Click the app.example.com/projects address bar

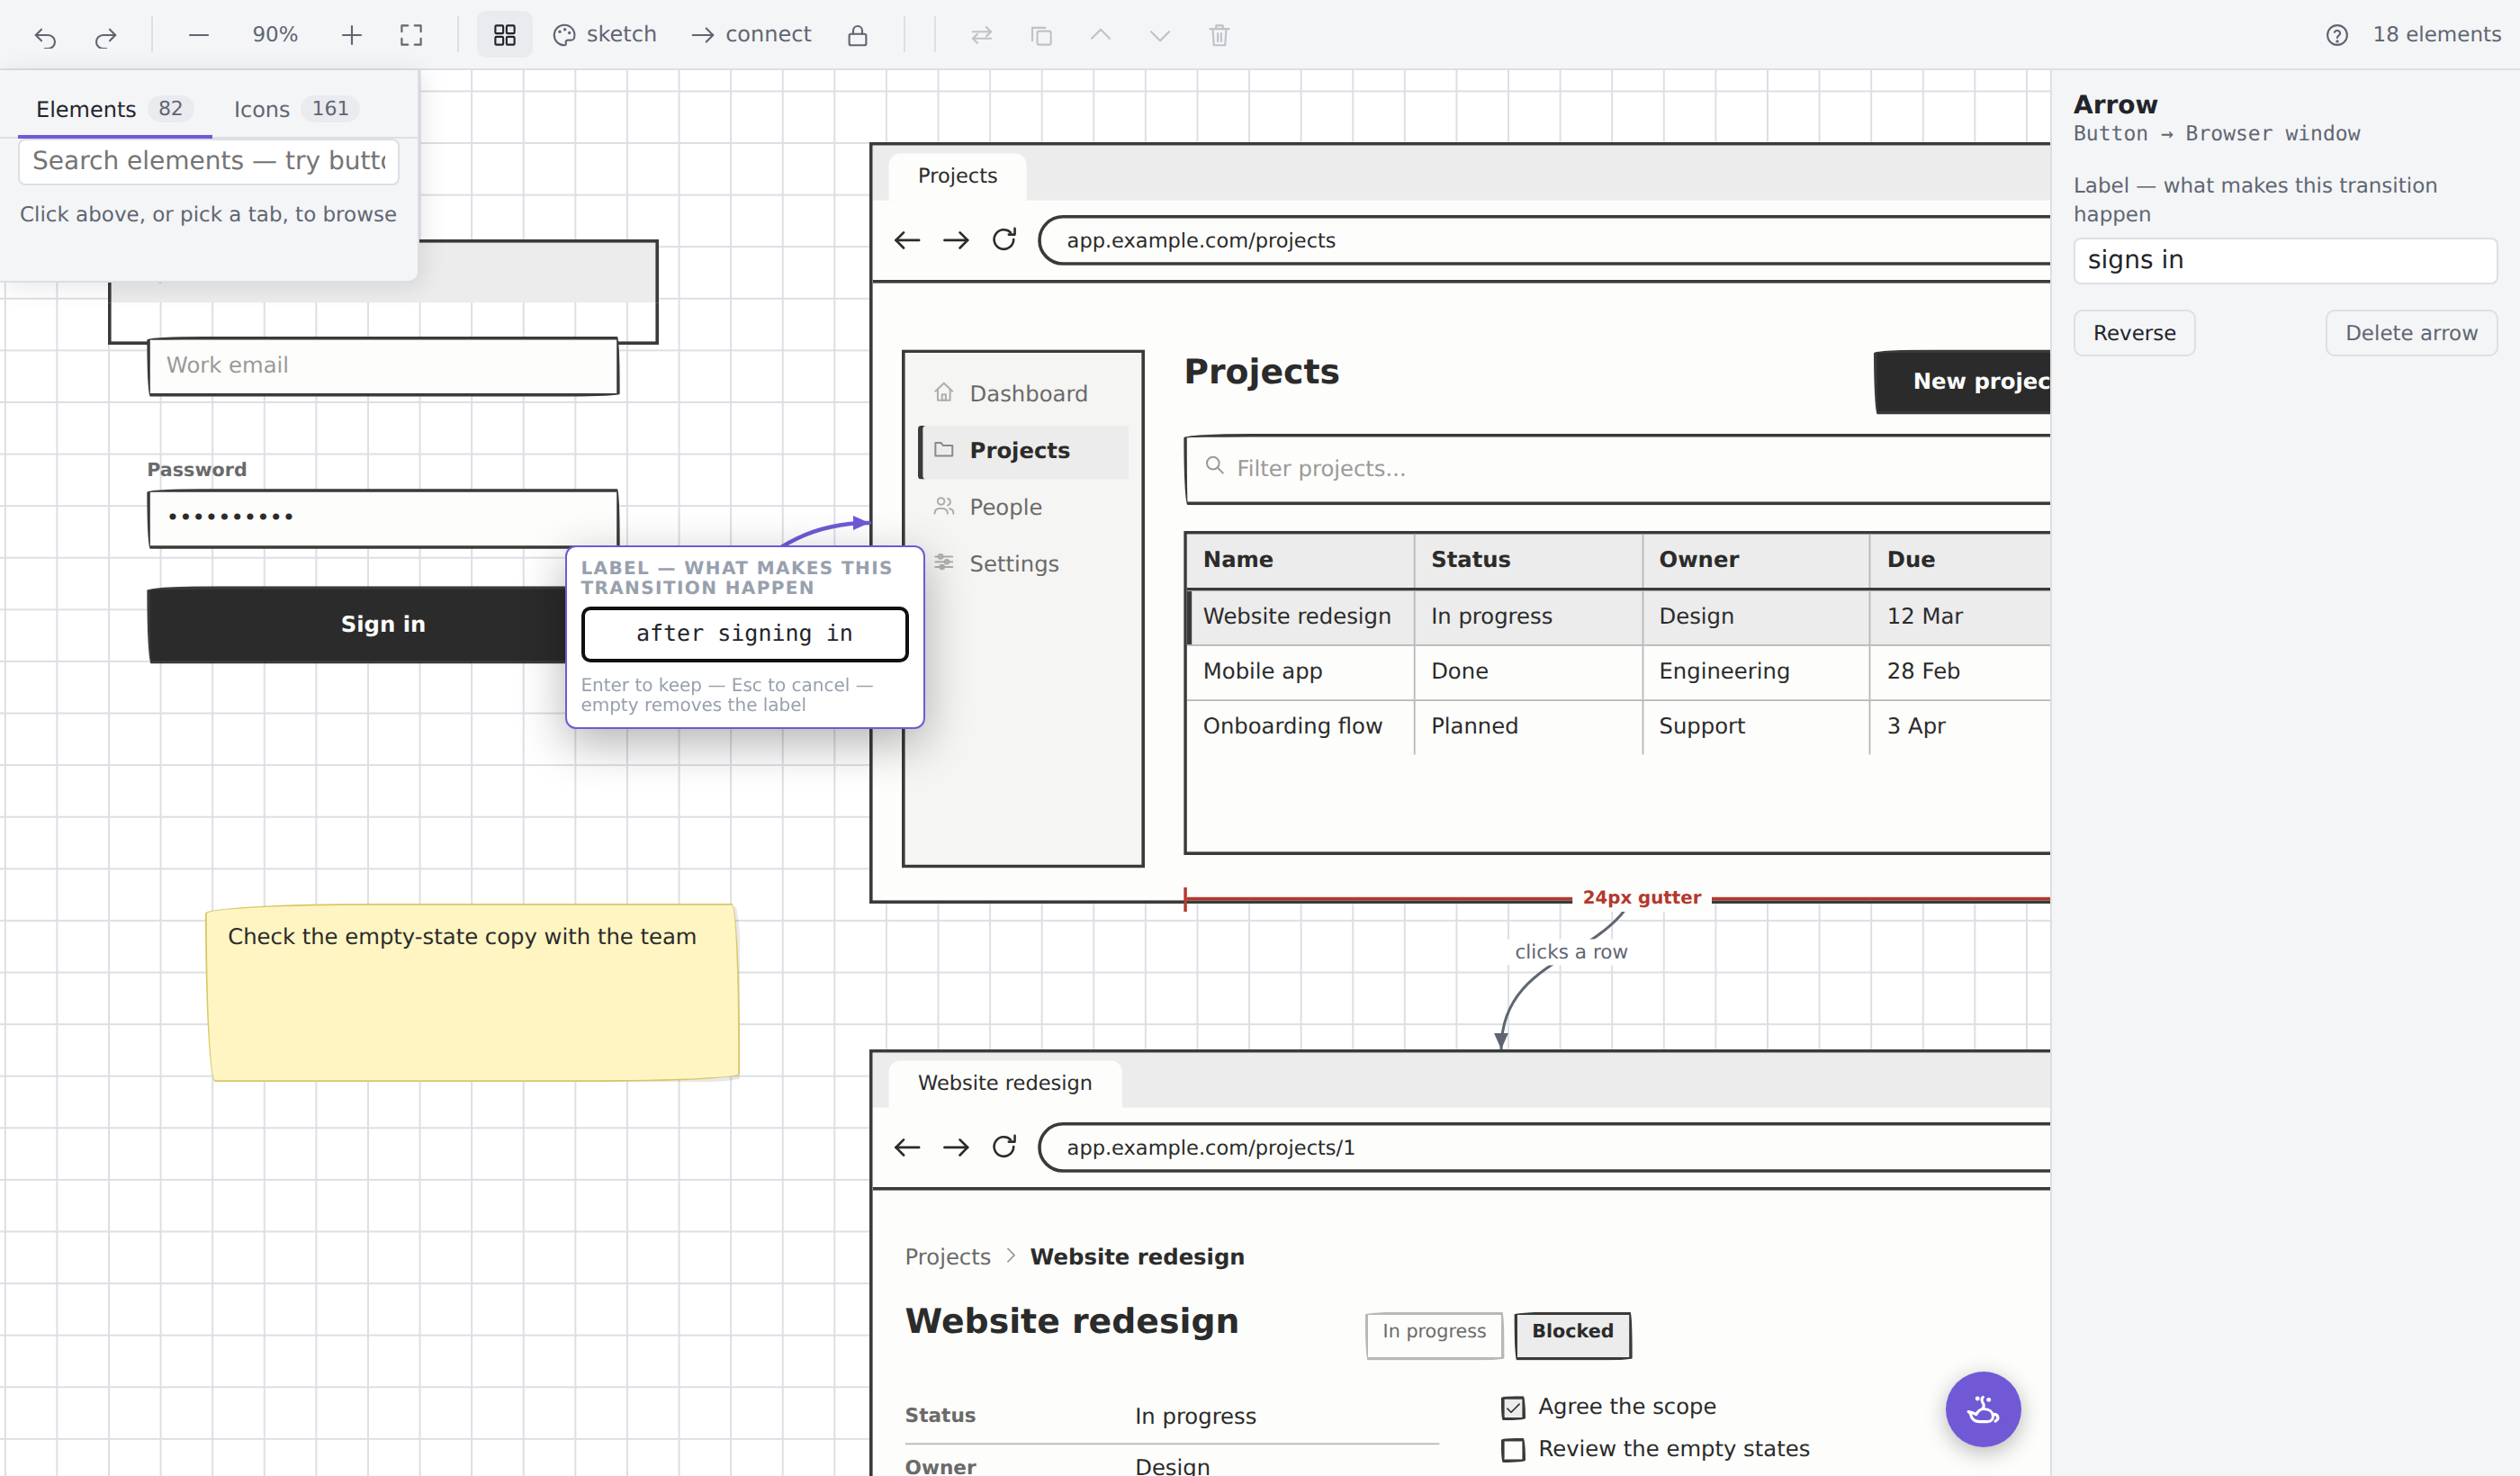click(1545, 240)
